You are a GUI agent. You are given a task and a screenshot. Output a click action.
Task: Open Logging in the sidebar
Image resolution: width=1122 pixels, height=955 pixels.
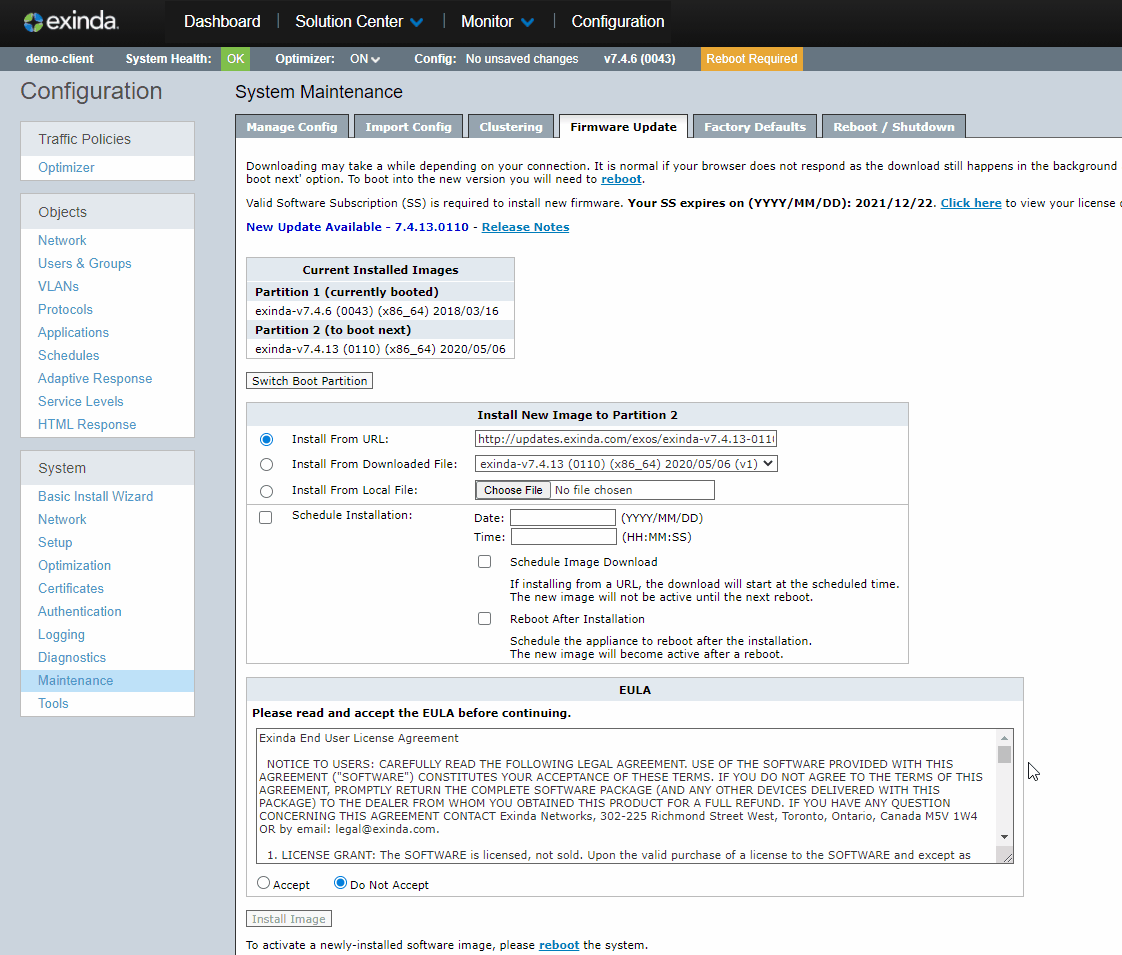[62, 635]
